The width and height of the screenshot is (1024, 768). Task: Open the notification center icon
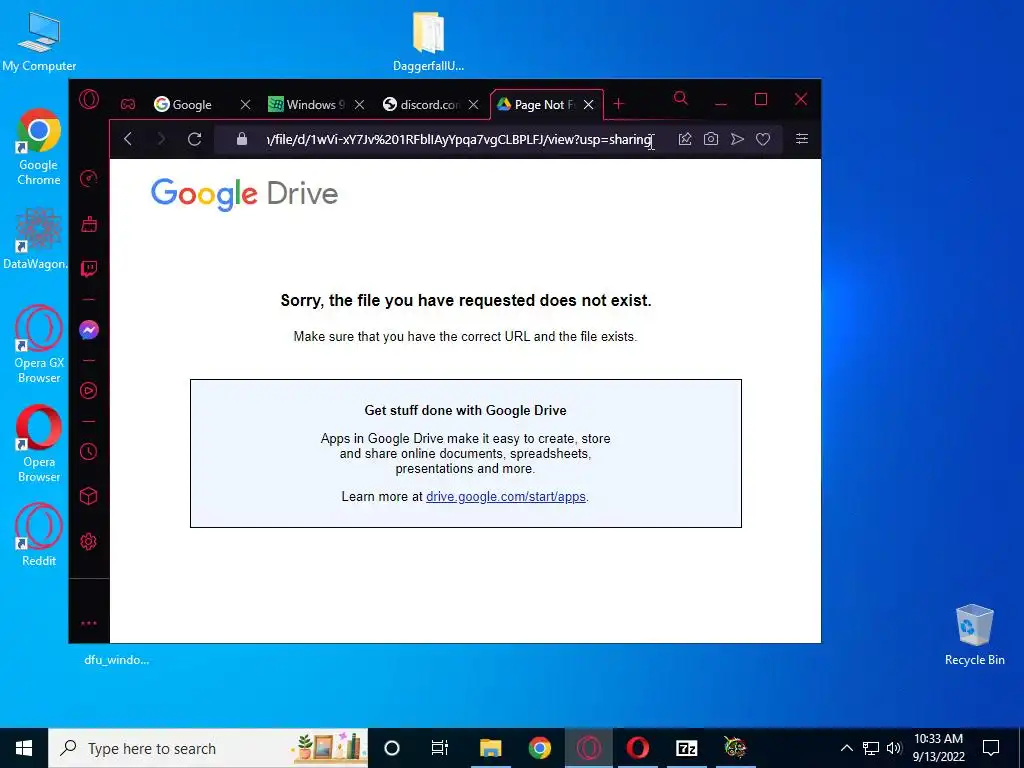(991, 748)
